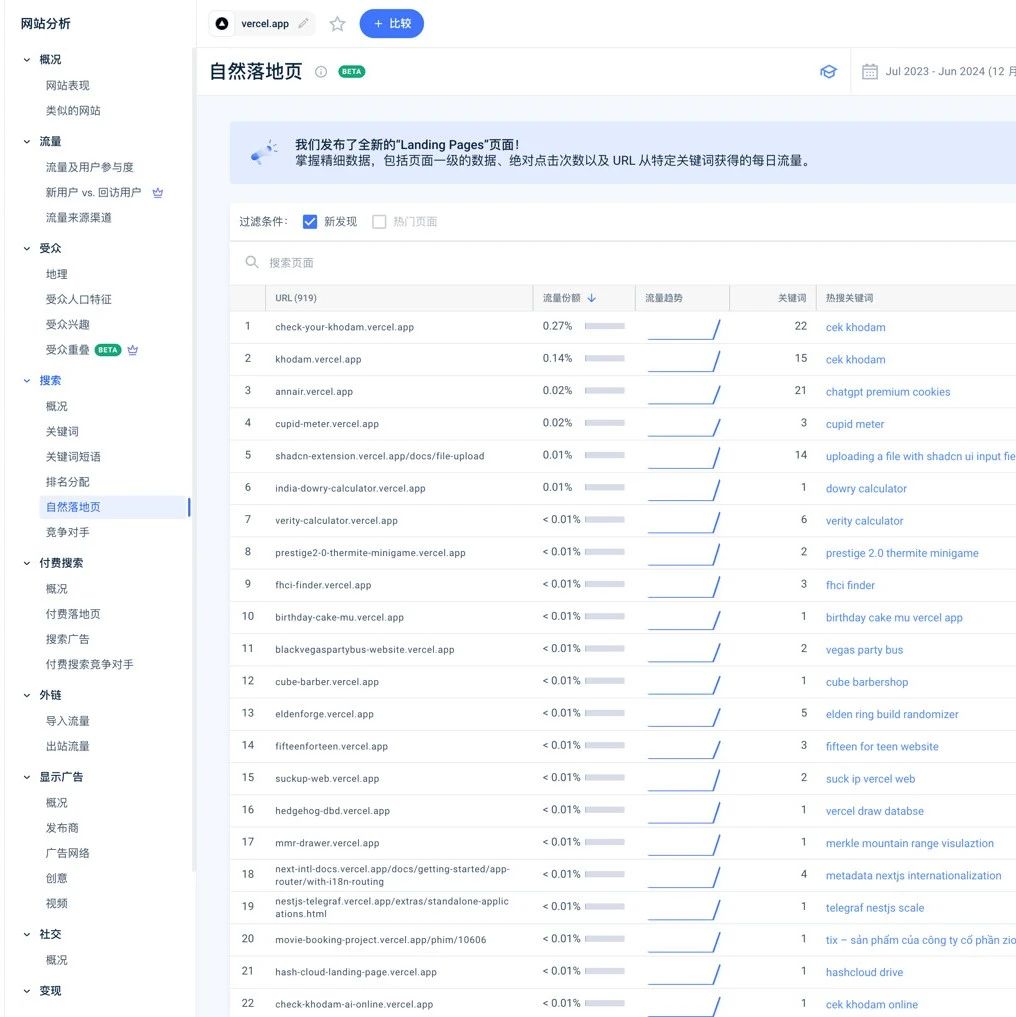Click the BETA badge next to 受众重叠

tap(108, 350)
